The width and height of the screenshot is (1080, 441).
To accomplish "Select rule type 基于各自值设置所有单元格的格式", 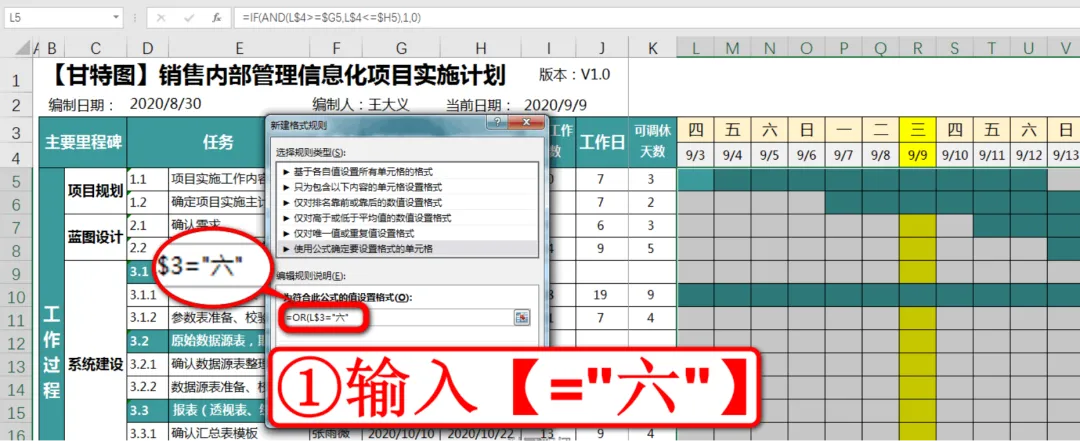I will tap(406, 172).
